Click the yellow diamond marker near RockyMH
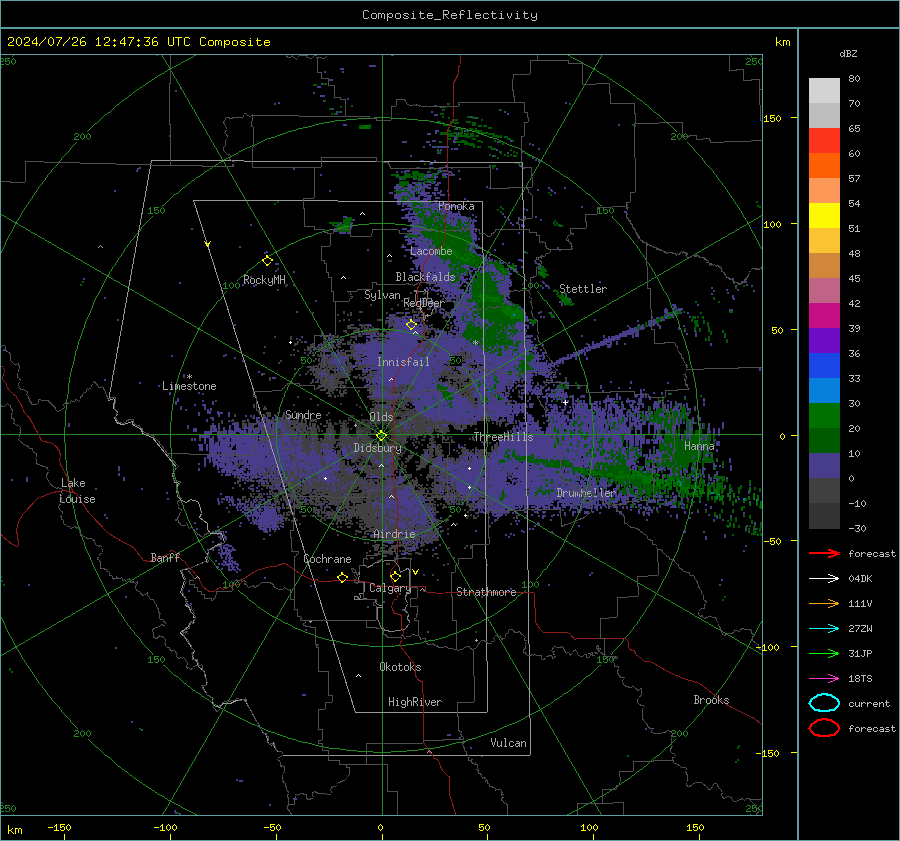Viewport: 900px width, 841px height. [x=267, y=261]
